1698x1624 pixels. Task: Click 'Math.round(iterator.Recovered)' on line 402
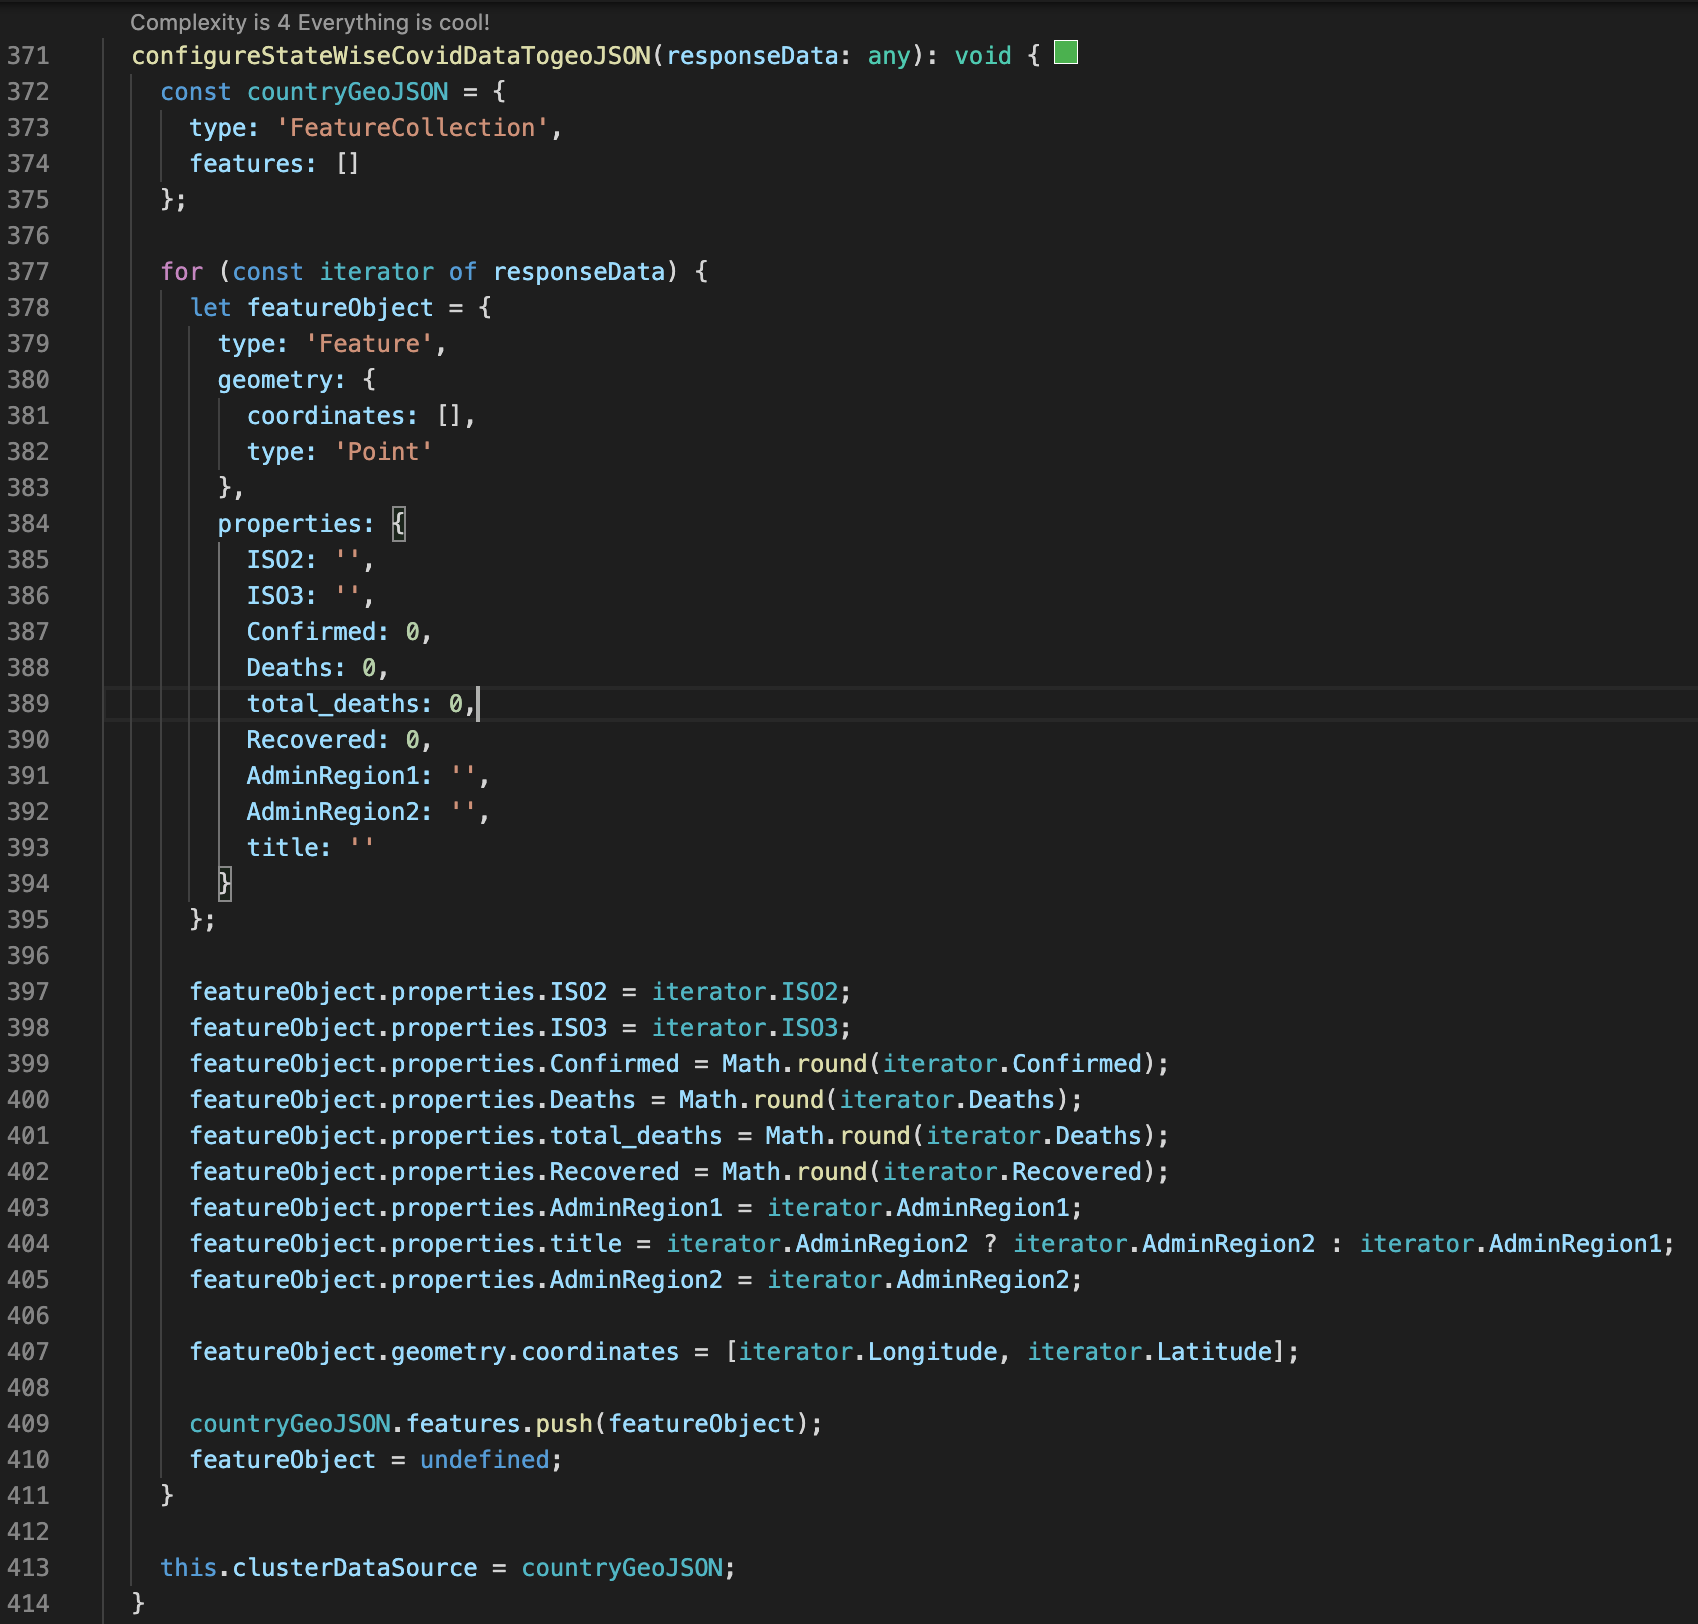940,1172
